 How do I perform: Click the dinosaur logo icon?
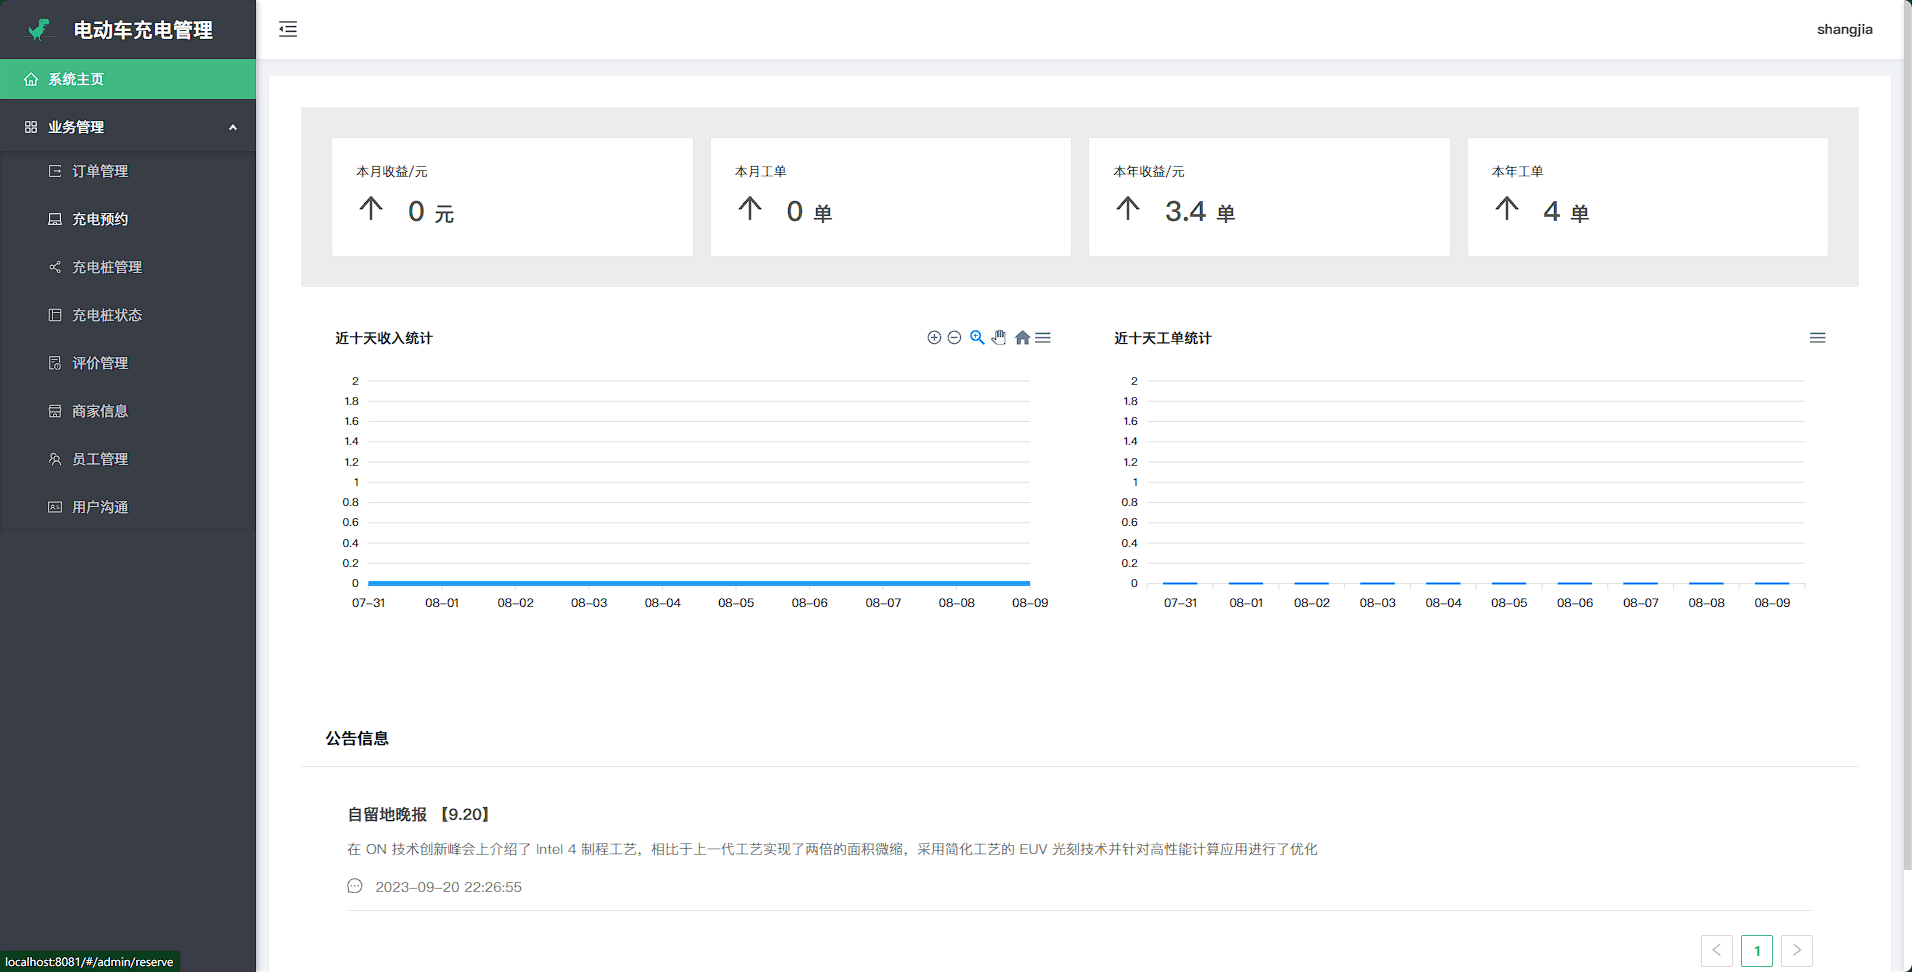(x=40, y=30)
